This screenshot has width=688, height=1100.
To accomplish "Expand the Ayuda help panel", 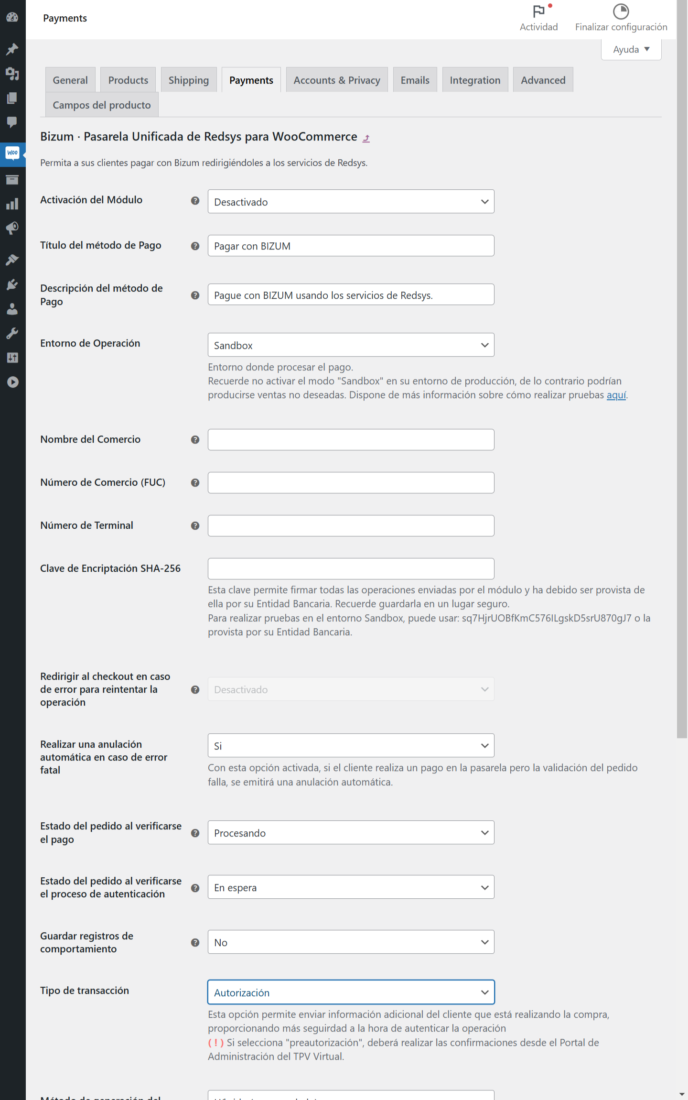I will pyautogui.click(x=631, y=49).
